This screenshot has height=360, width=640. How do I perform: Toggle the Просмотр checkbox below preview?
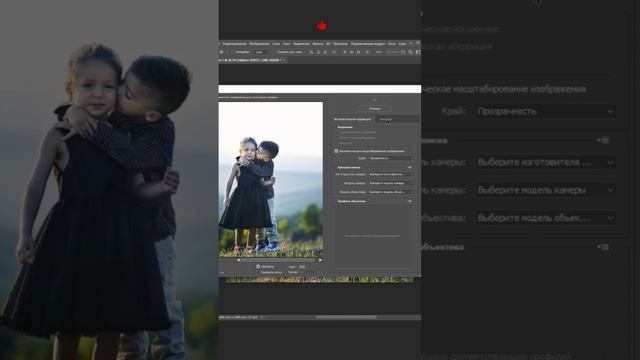pyautogui.click(x=258, y=267)
